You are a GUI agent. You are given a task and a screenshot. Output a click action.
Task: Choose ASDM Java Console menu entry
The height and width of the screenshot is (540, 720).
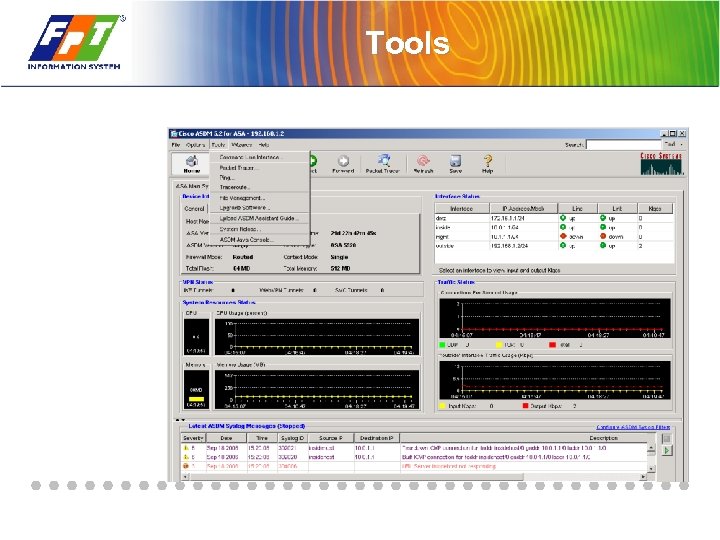pyautogui.click(x=259, y=240)
